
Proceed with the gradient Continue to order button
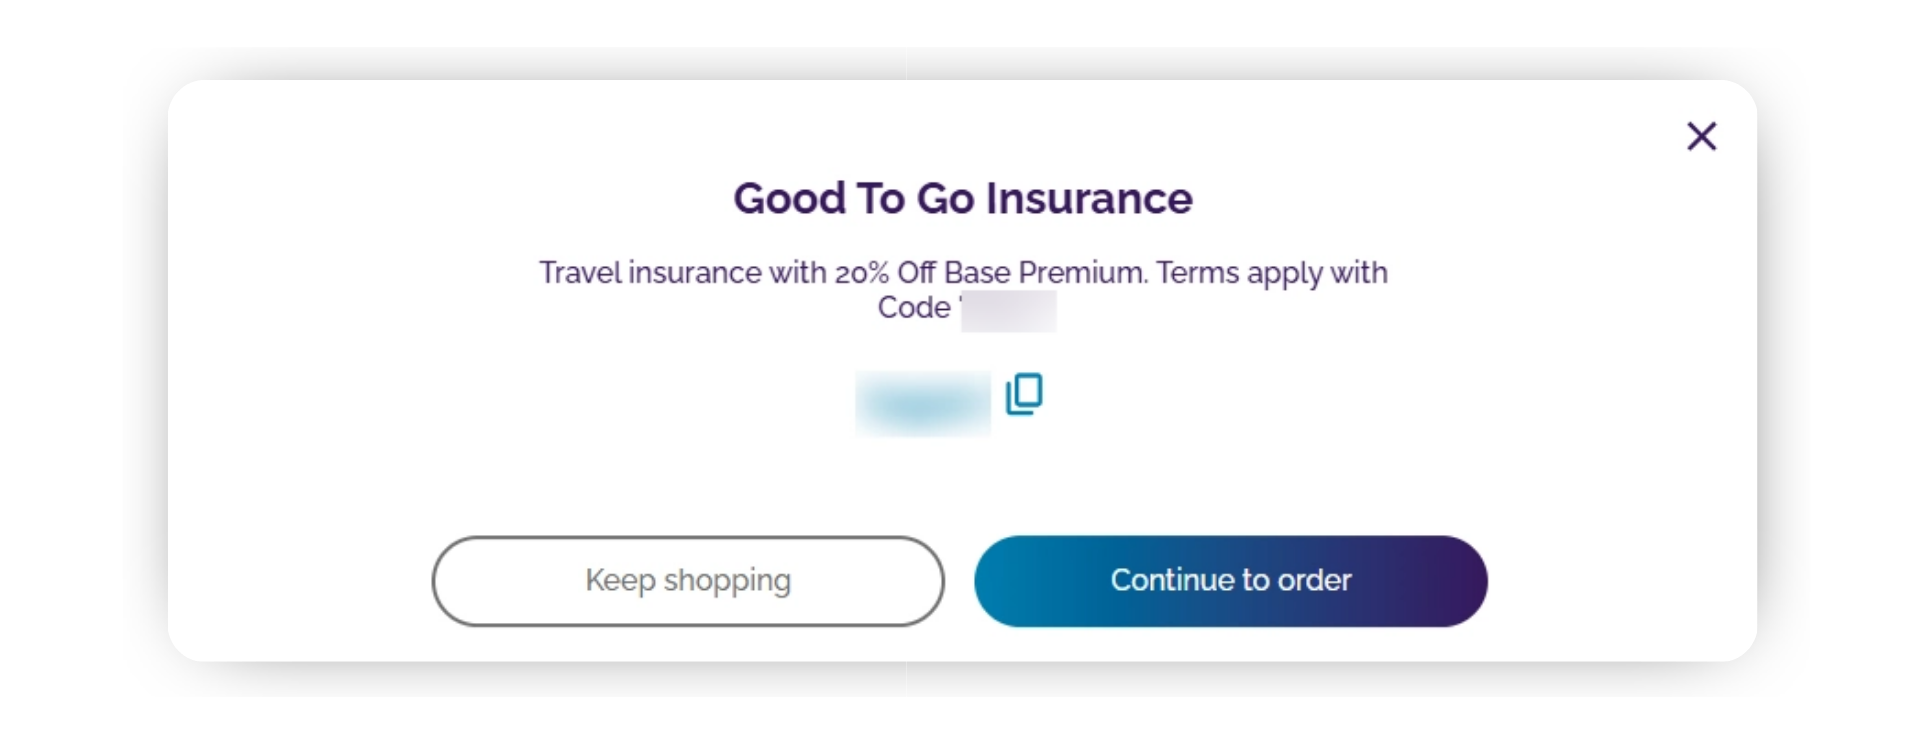[x=1230, y=581]
